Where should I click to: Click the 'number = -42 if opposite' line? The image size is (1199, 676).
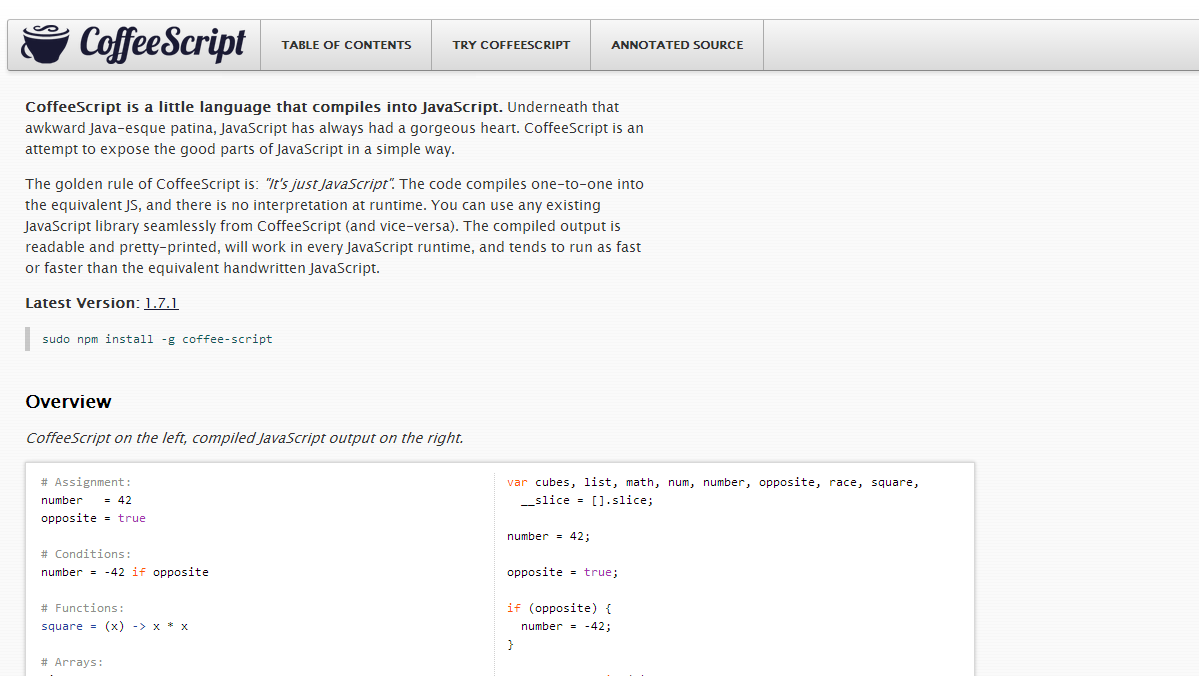pos(125,572)
